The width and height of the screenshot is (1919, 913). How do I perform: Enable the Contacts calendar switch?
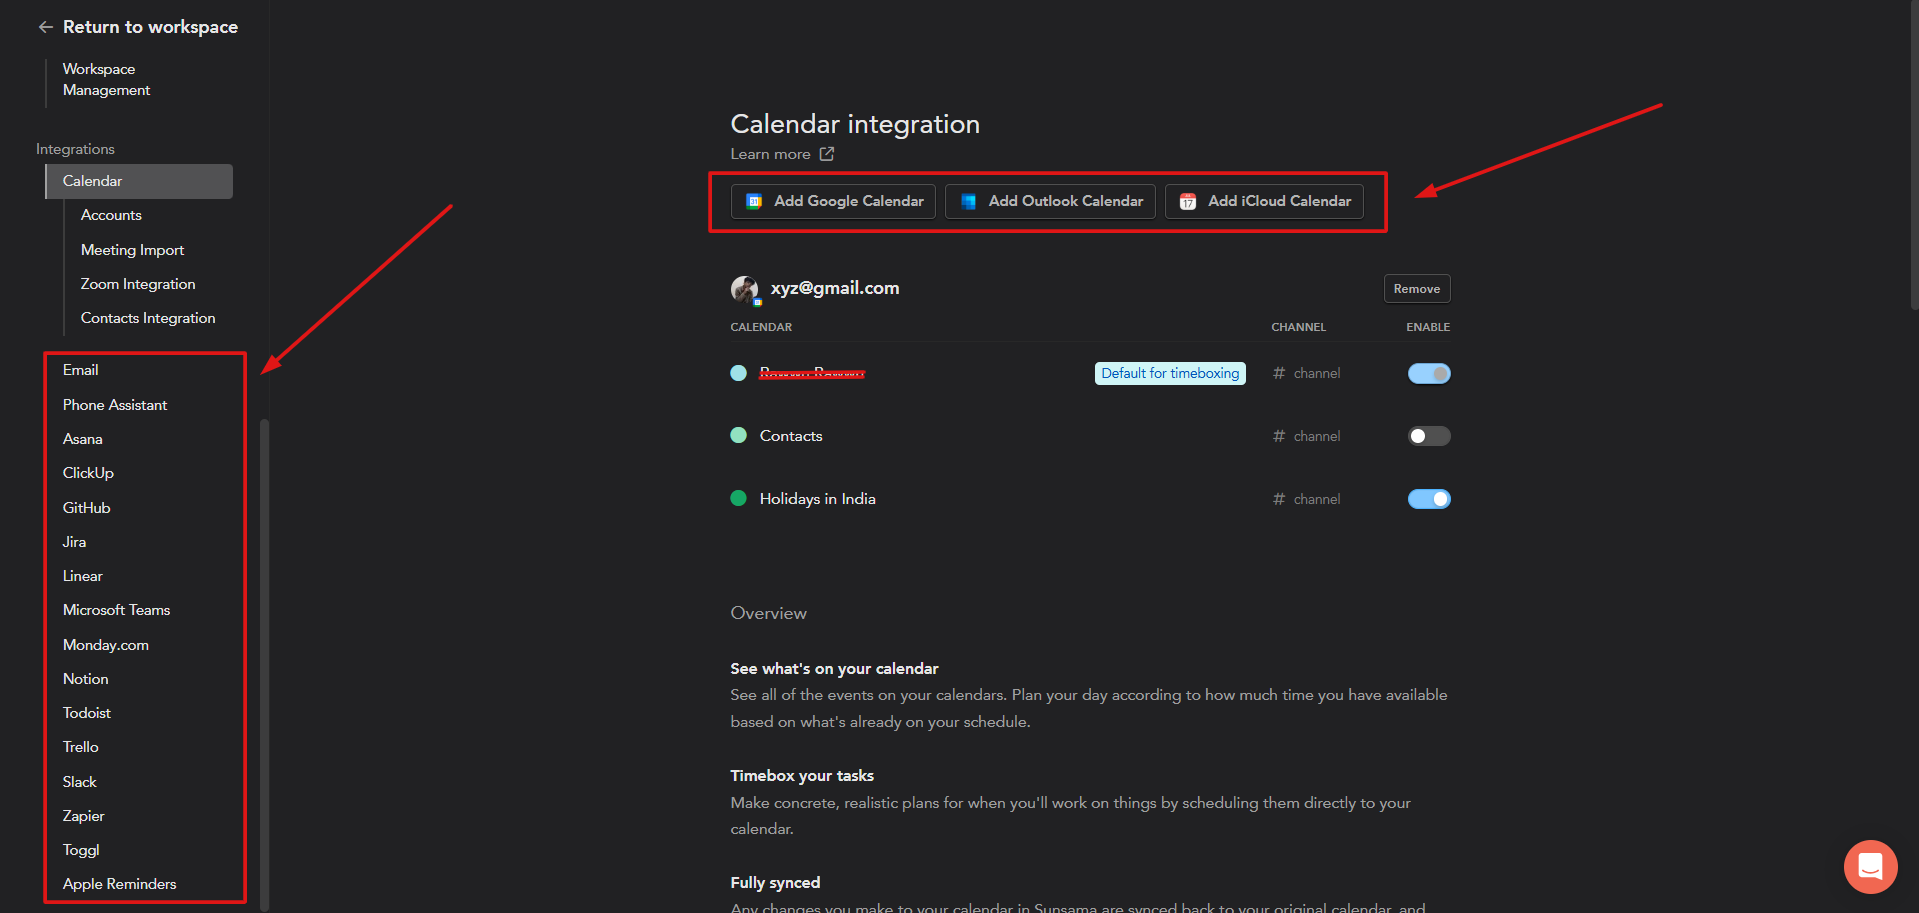click(x=1429, y=436)
